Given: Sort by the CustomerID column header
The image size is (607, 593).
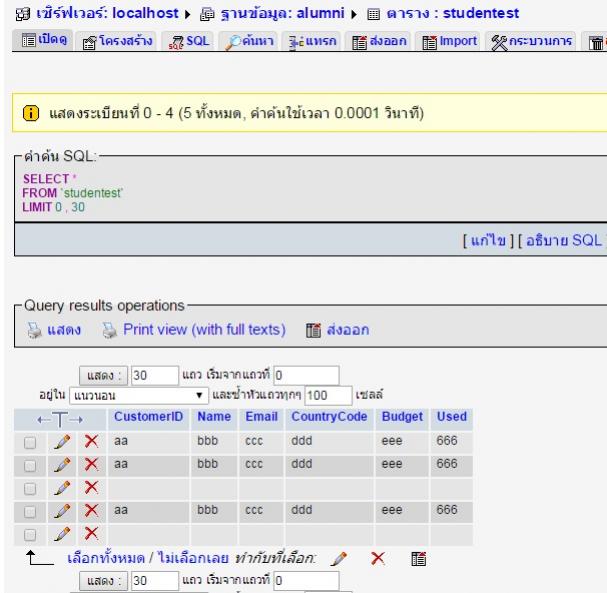Looking at the screenshot, I should pyautogui.click(x=147, y=415).
